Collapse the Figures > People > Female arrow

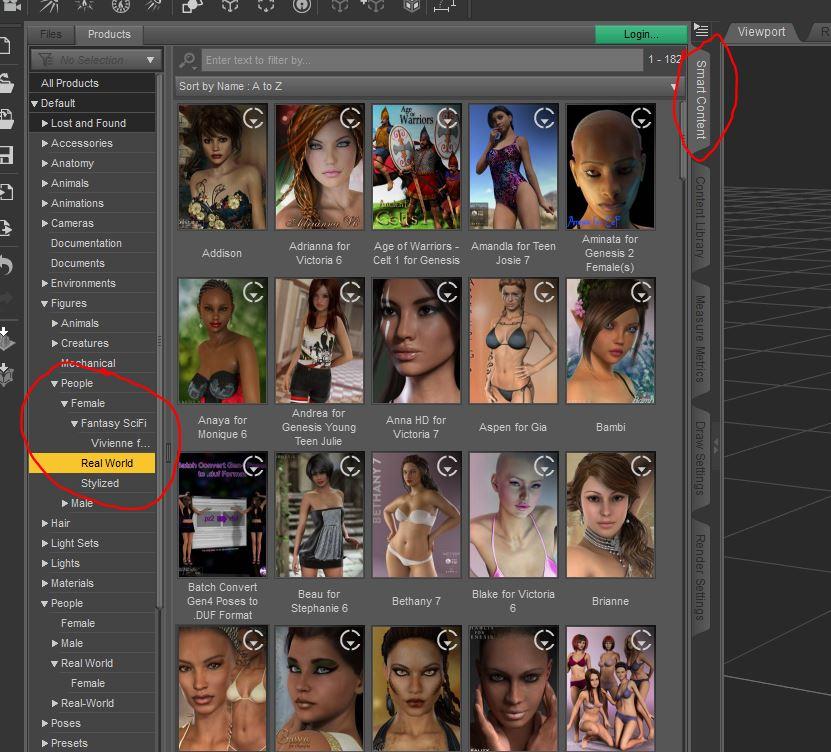[65, 404]
